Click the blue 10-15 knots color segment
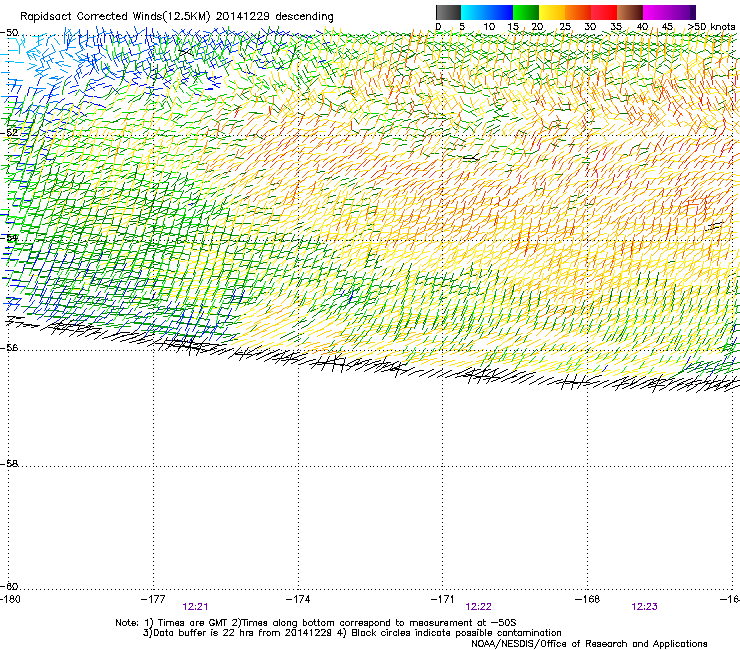740x650 pixels. 500,12
